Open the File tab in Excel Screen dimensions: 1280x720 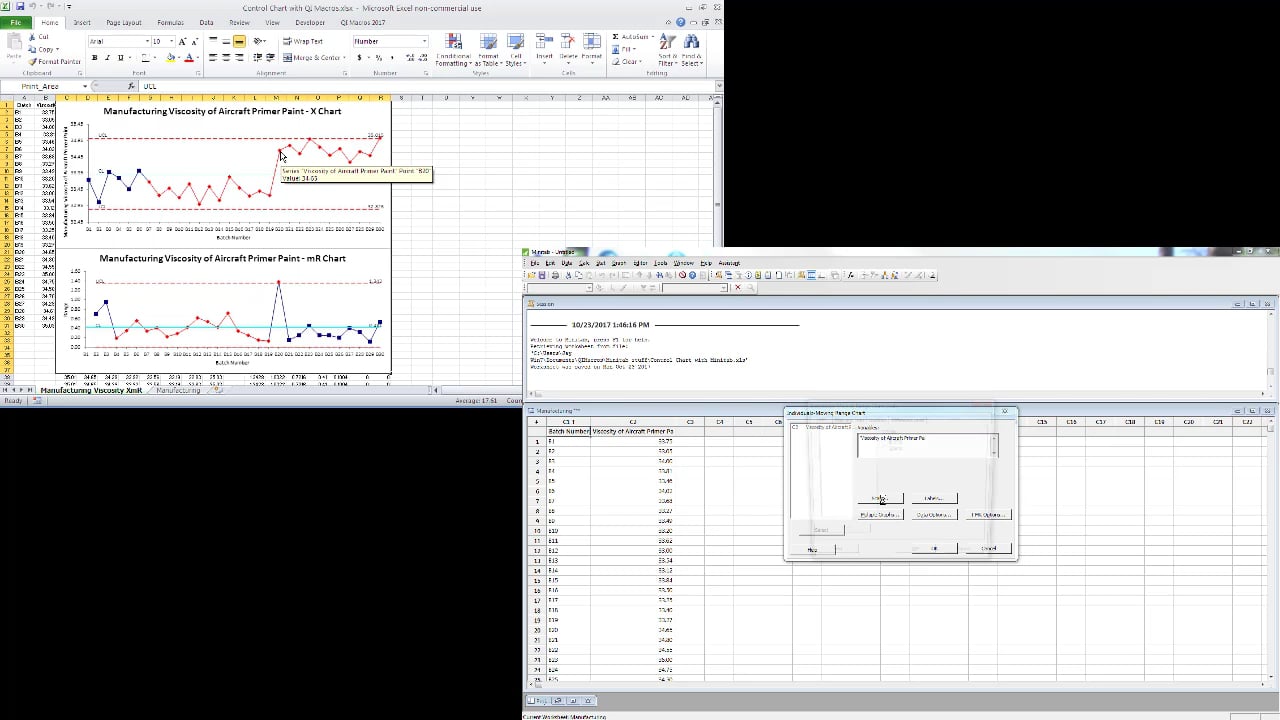coord(16,22)
